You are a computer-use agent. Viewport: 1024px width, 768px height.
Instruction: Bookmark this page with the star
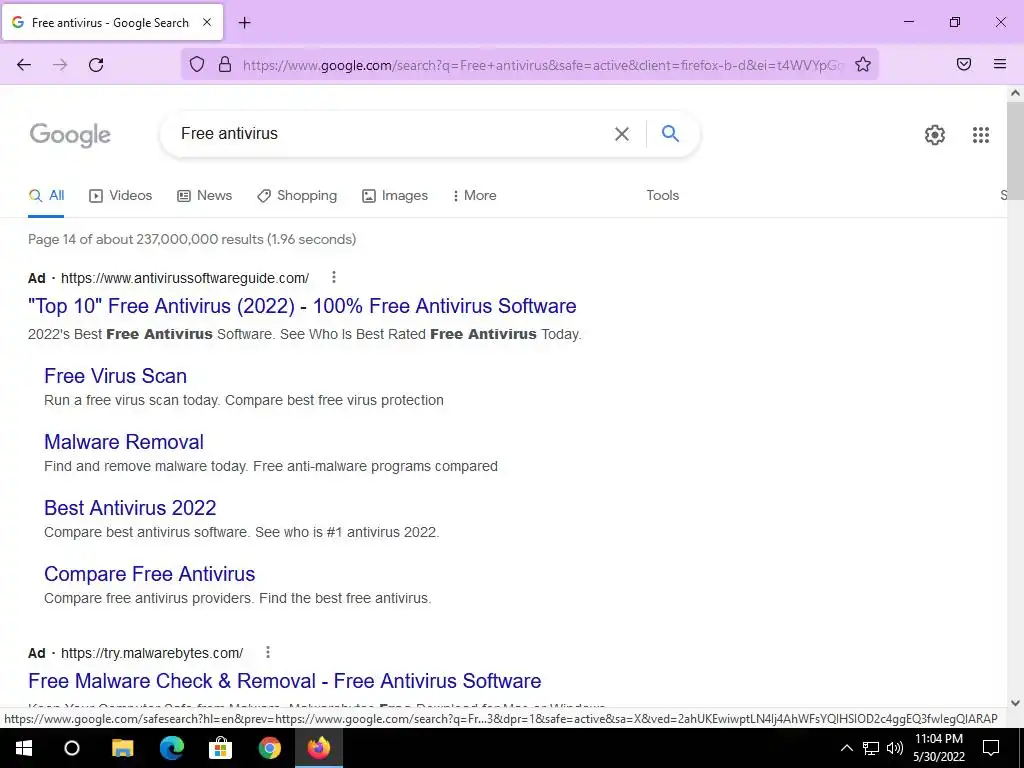tap(863, 64)
